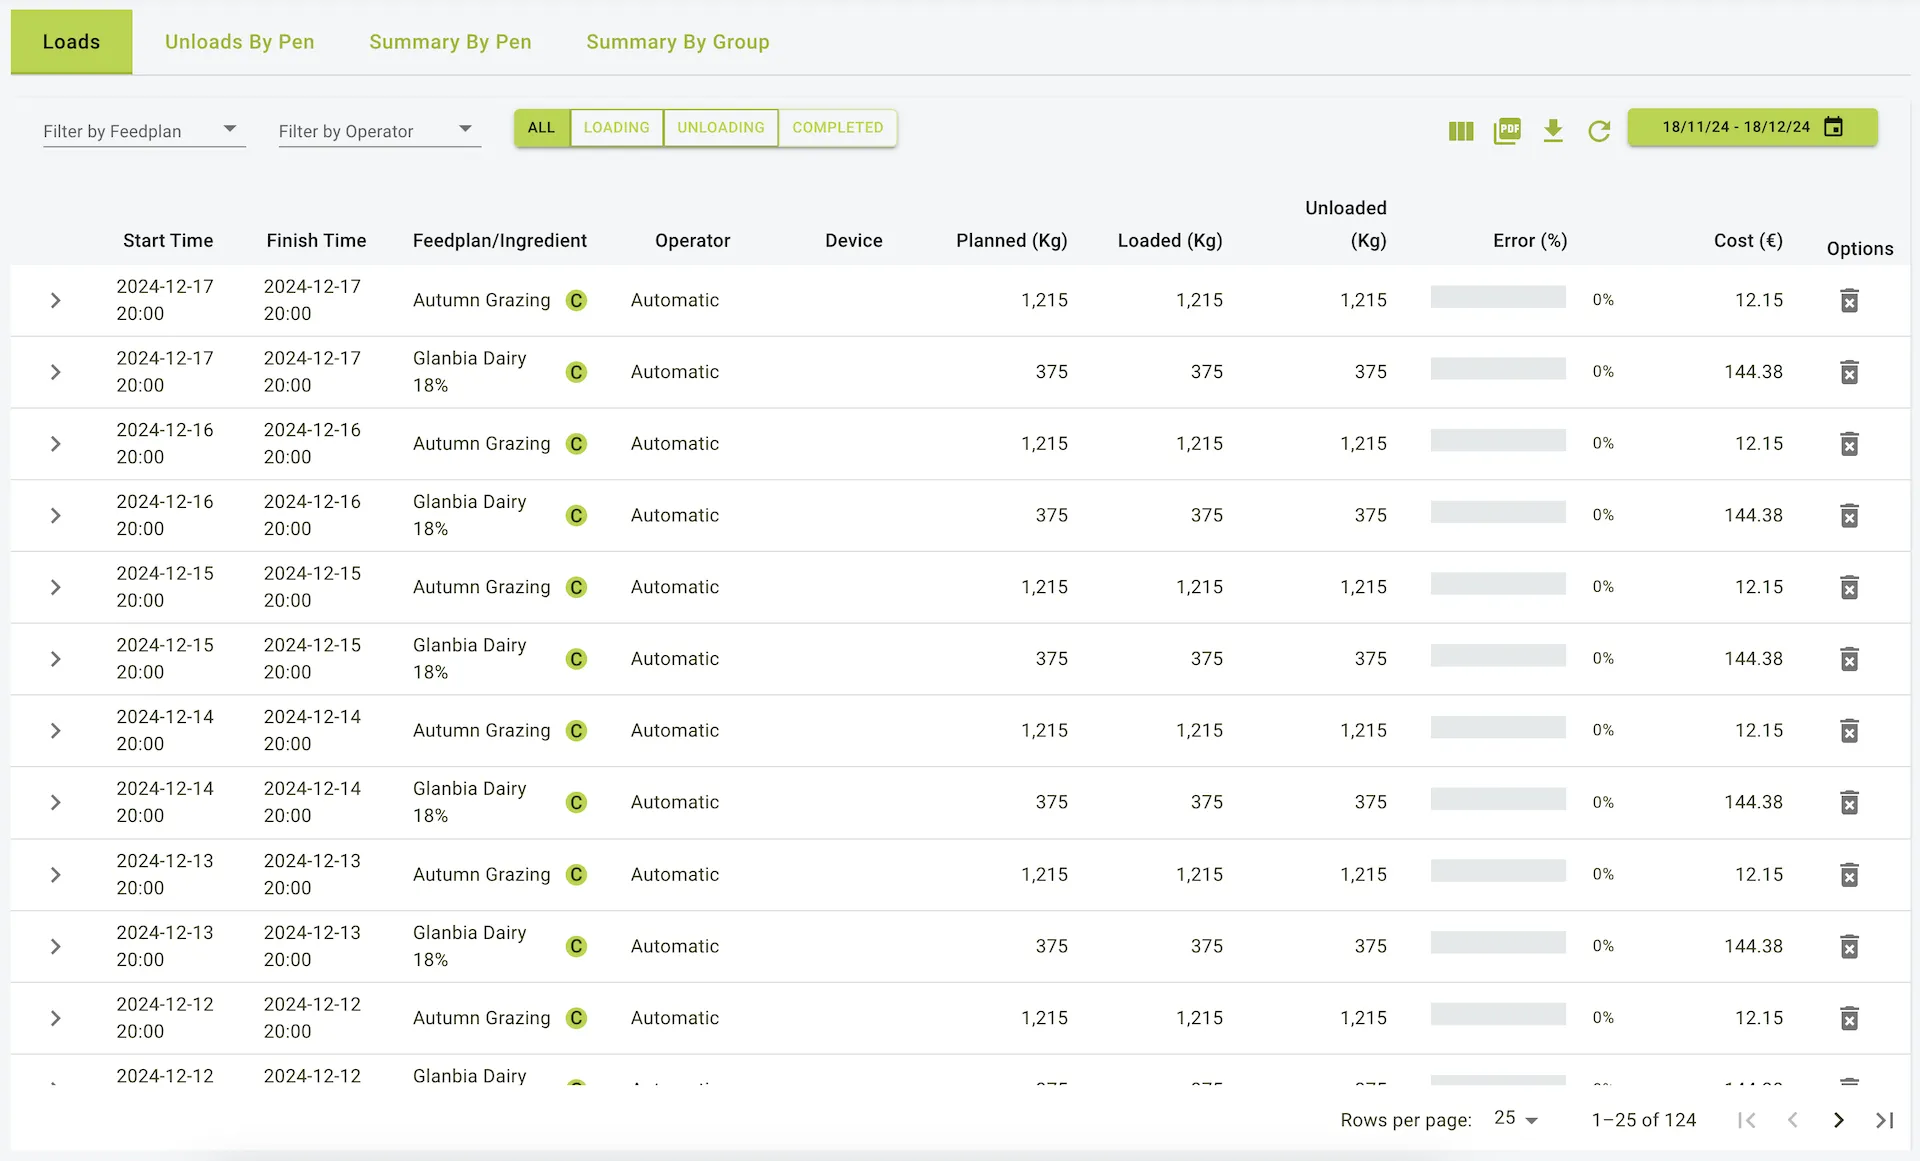
Task: Go to next page of results
Action: click(x=1838, y=1120)
